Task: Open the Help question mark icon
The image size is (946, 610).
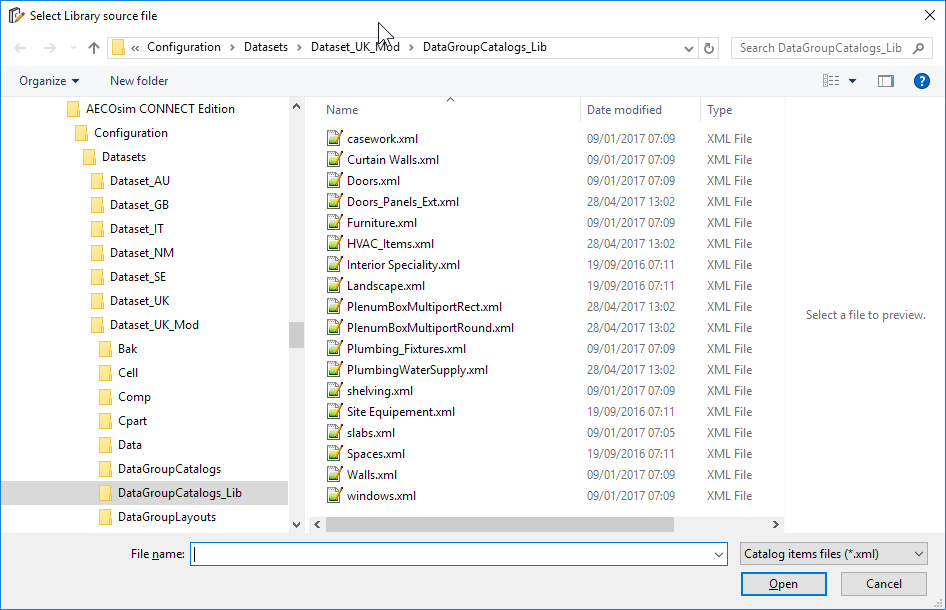Action: coord(921,81)
